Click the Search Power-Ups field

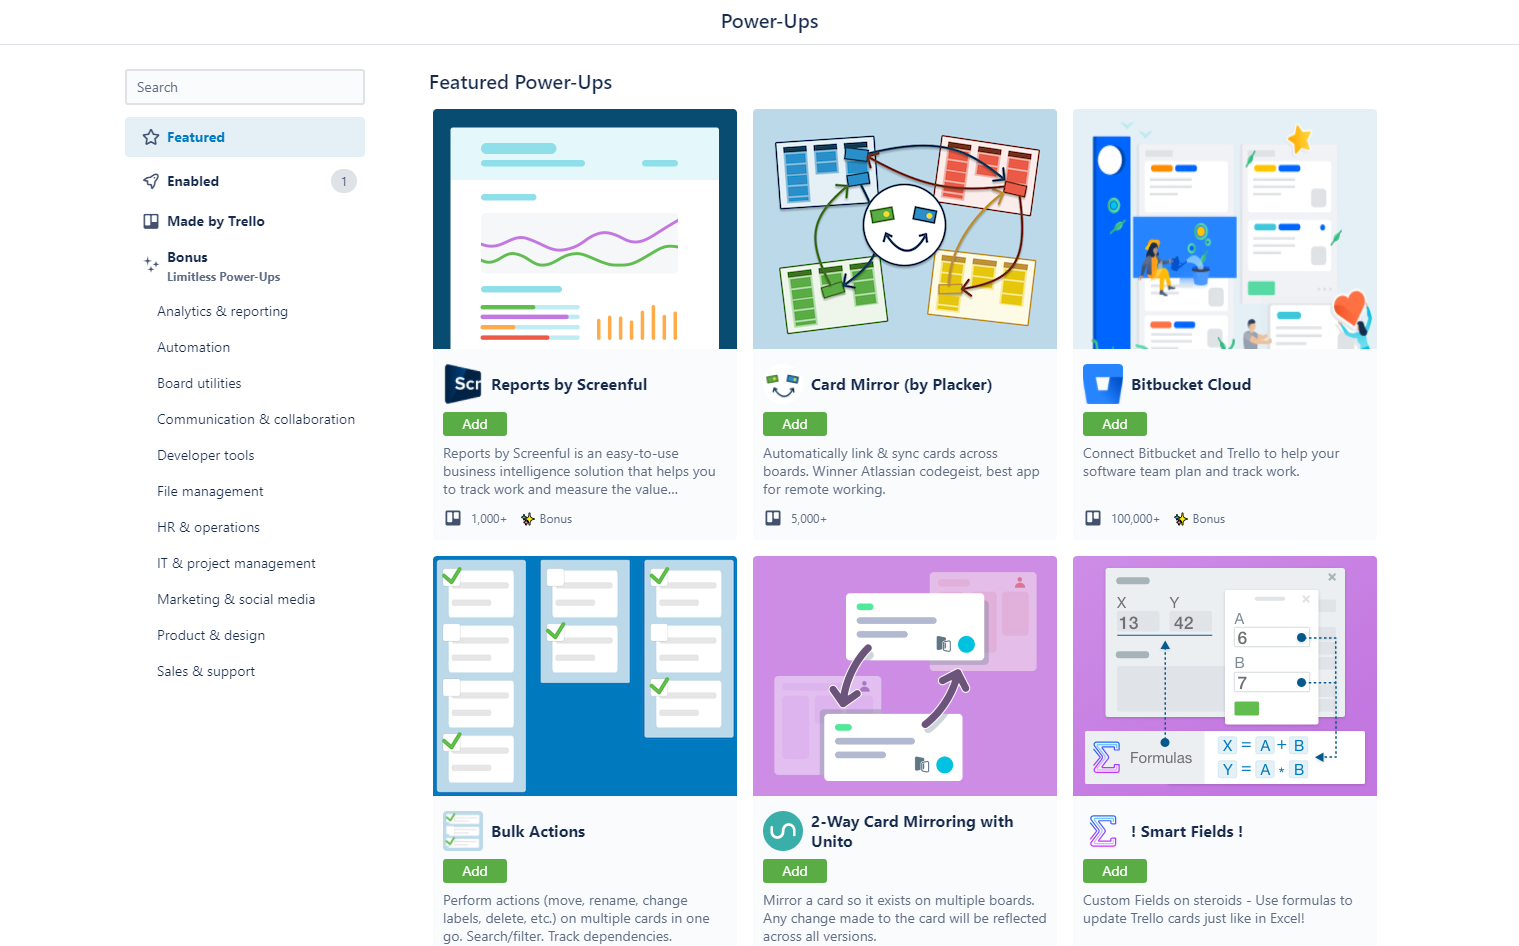pyautogui.click(x=245, y=87)
